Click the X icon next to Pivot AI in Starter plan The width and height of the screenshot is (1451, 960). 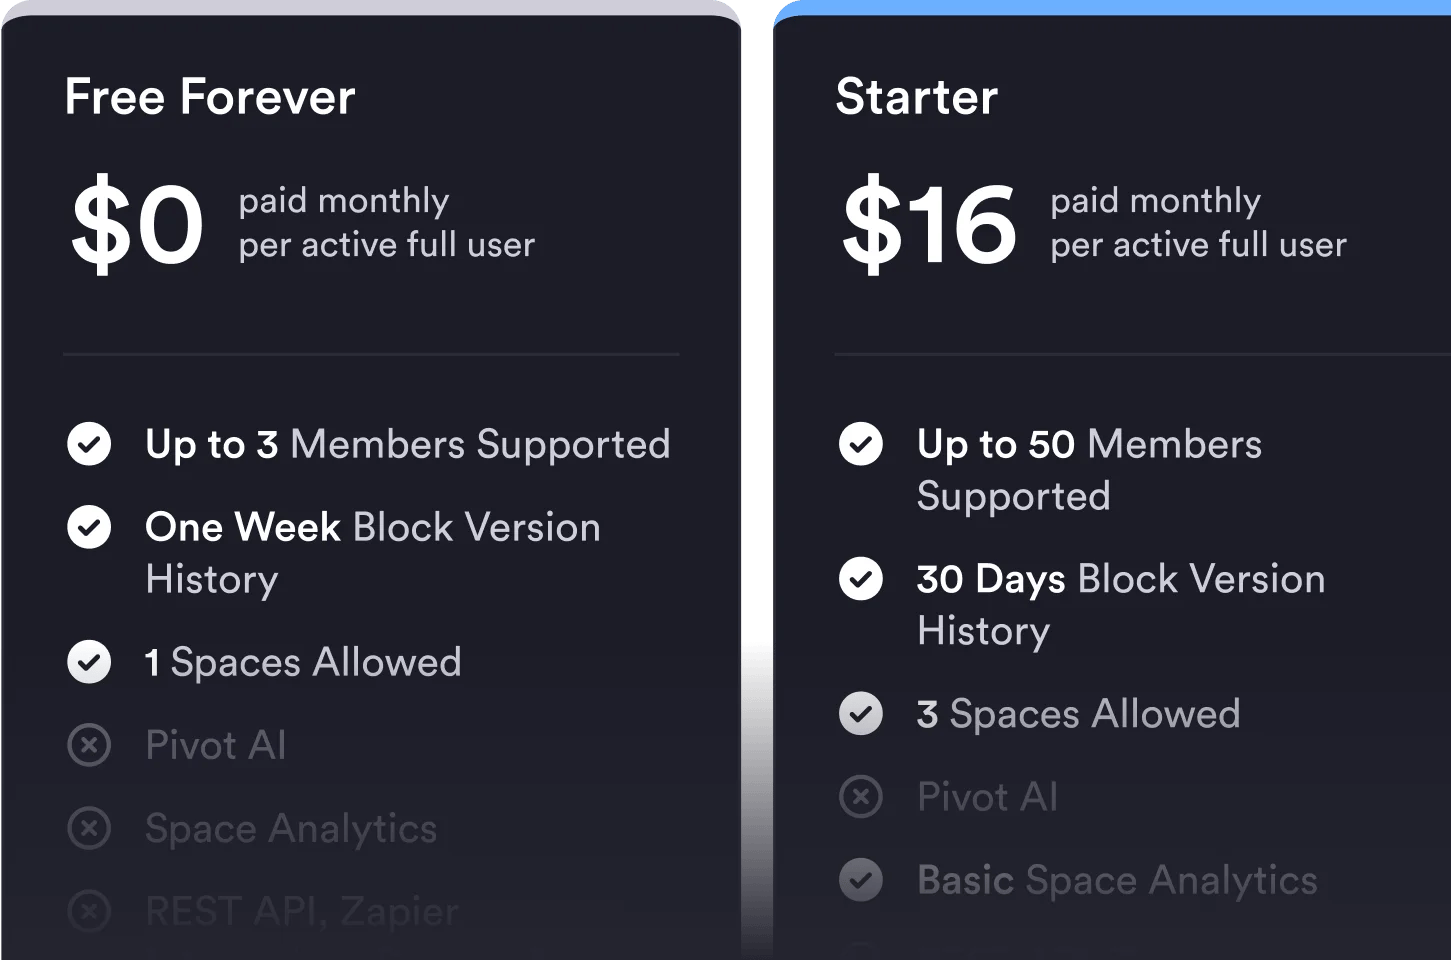click(860, 797)
